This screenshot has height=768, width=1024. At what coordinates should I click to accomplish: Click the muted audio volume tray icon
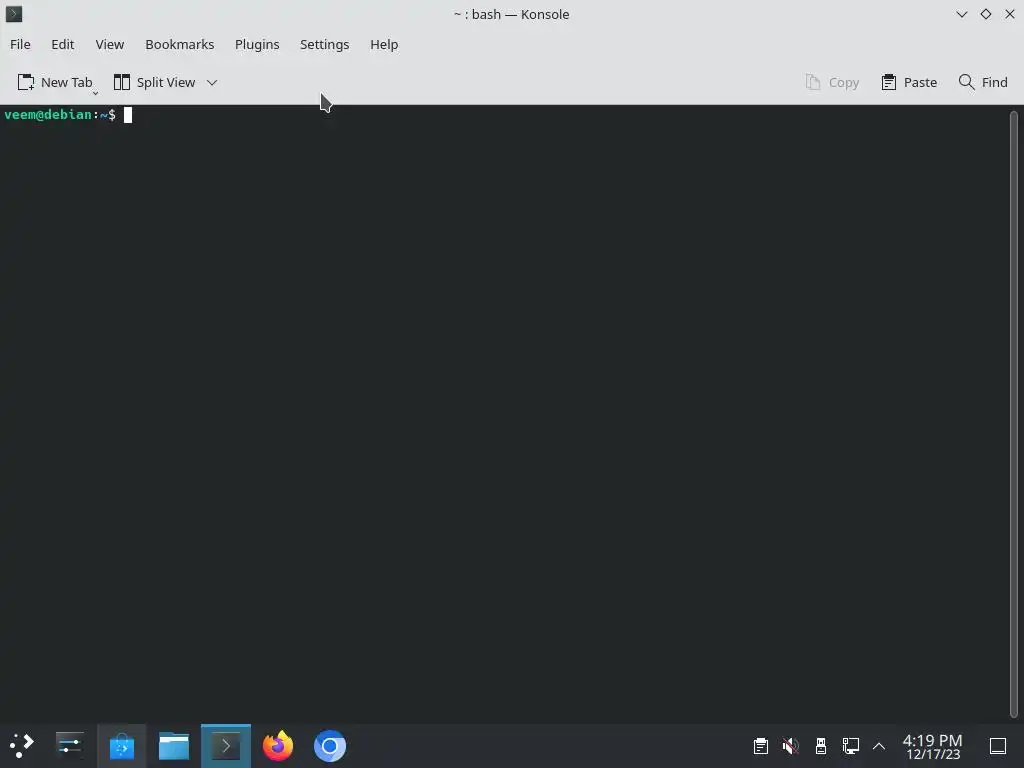tap(791, 746)
